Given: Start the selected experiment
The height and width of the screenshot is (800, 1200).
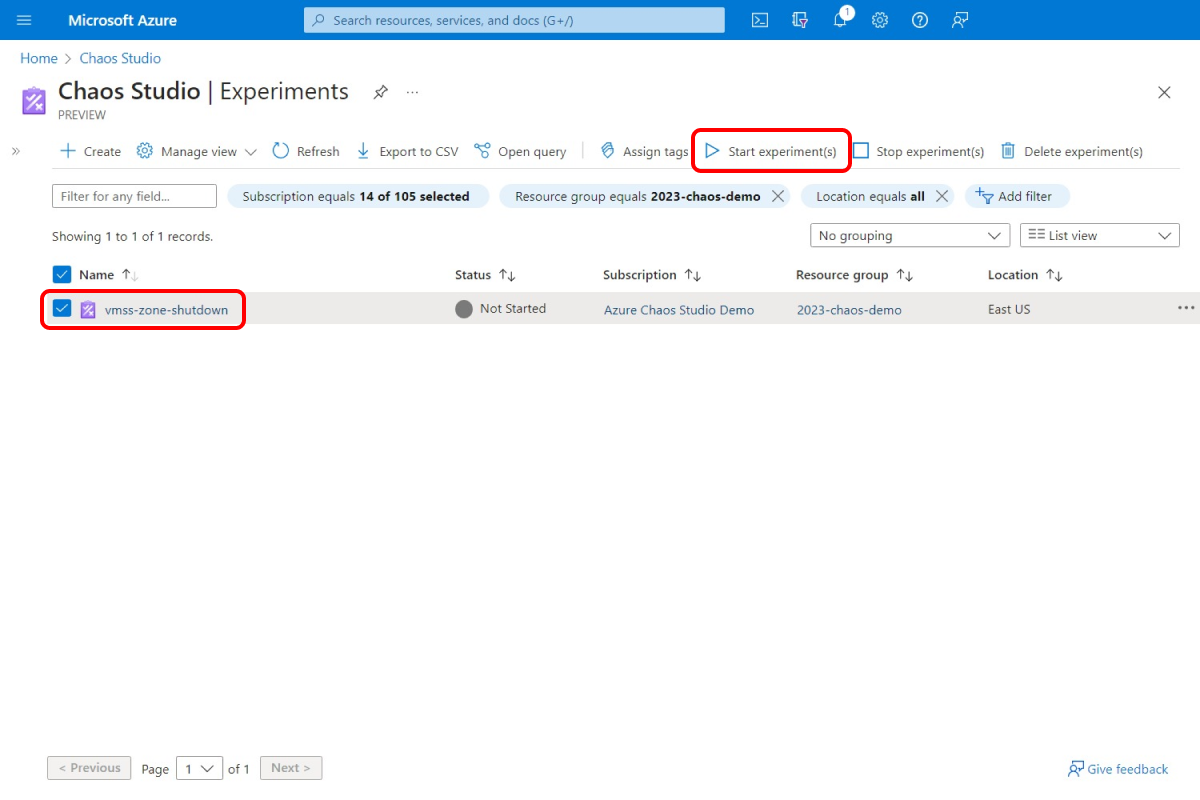Looking at the screenshot, I should point(770,151).
